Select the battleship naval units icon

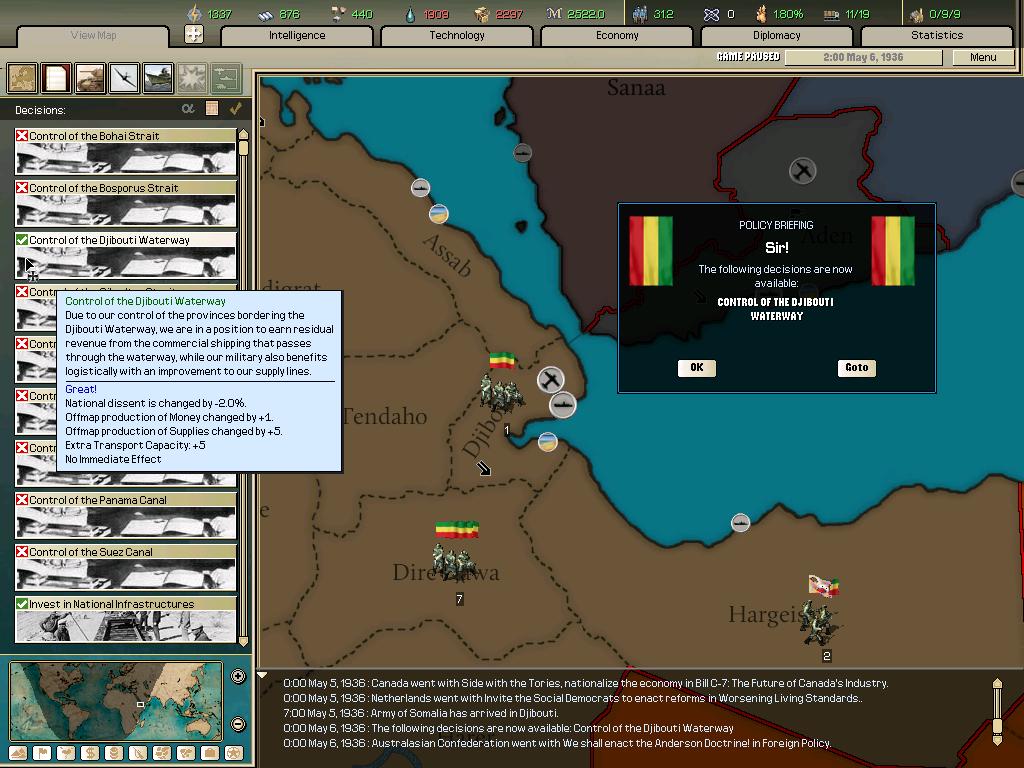(158, 78)
